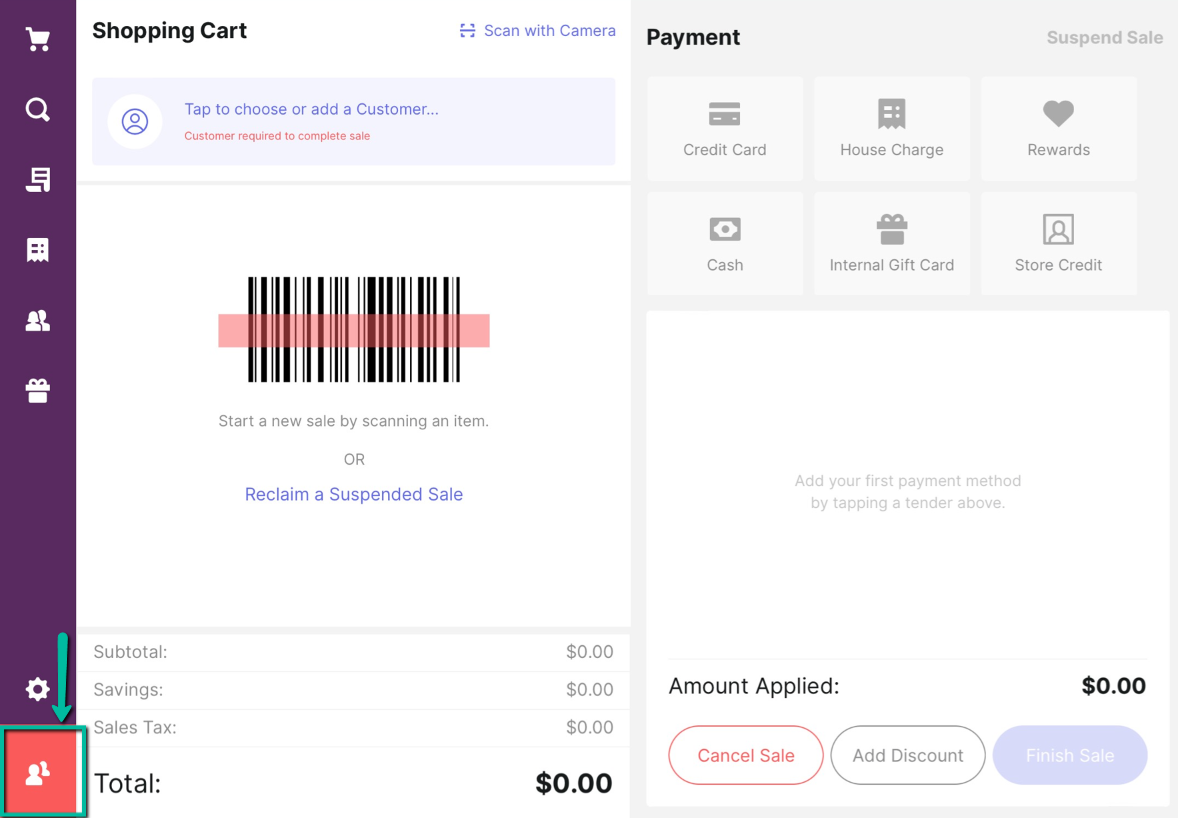Click the Payment heading

pos(693,38)
